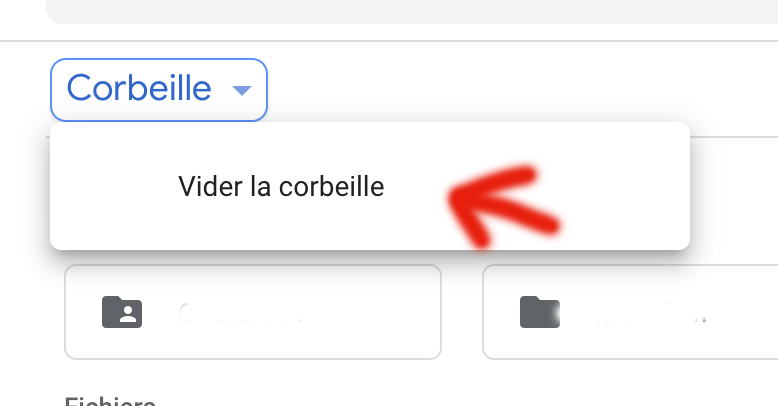The height and width of the screenshot is (406, 778).
Task: Click the blue triangle arrow beside Corbeille
Action: (242, 90)
